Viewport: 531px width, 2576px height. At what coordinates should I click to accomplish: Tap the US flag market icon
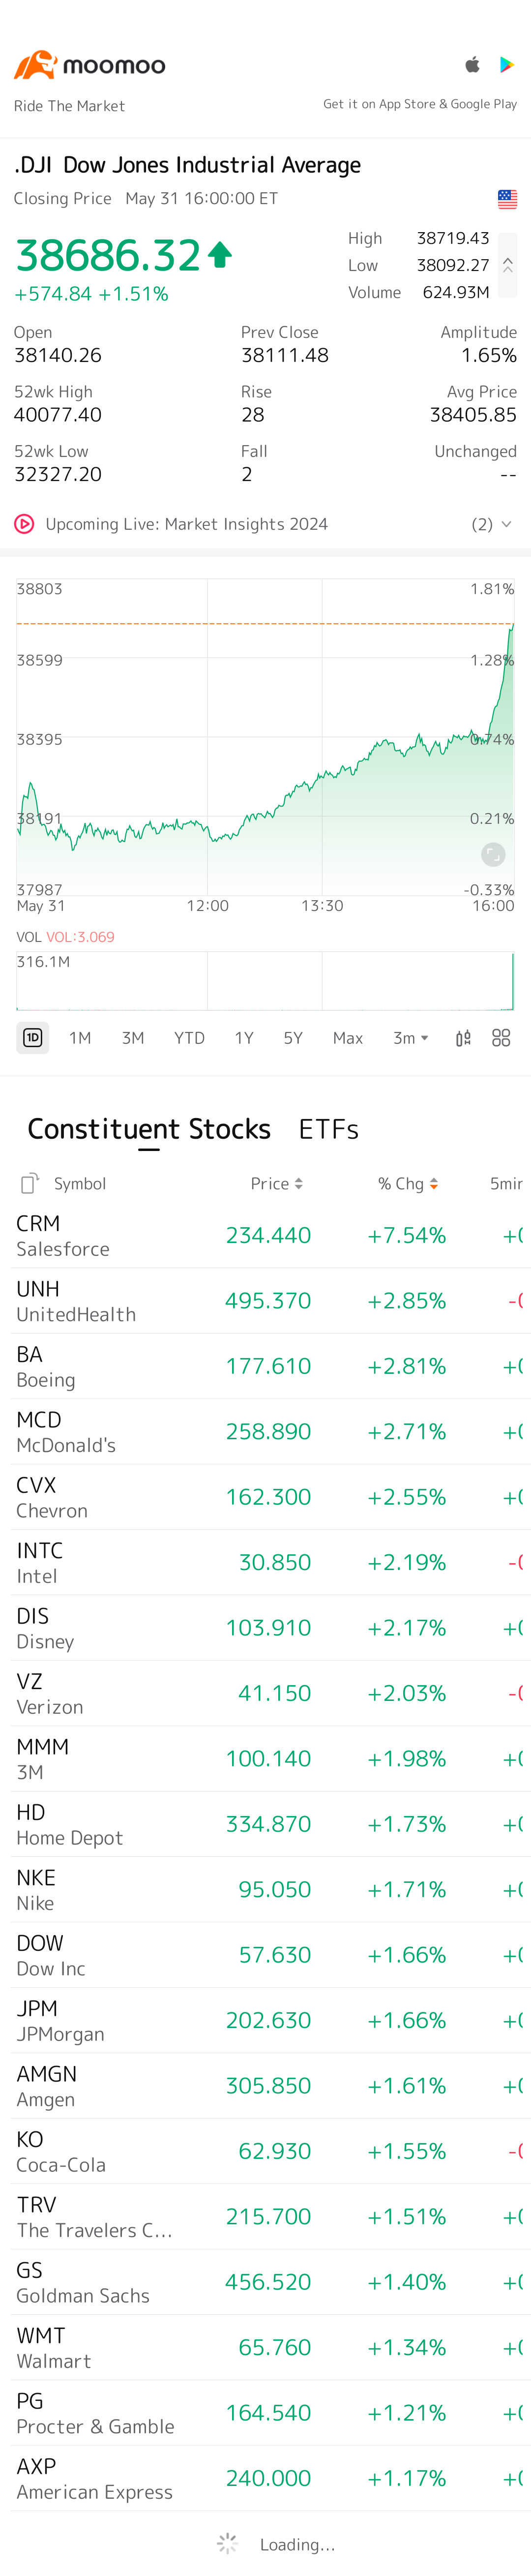[x=507, y=199]
